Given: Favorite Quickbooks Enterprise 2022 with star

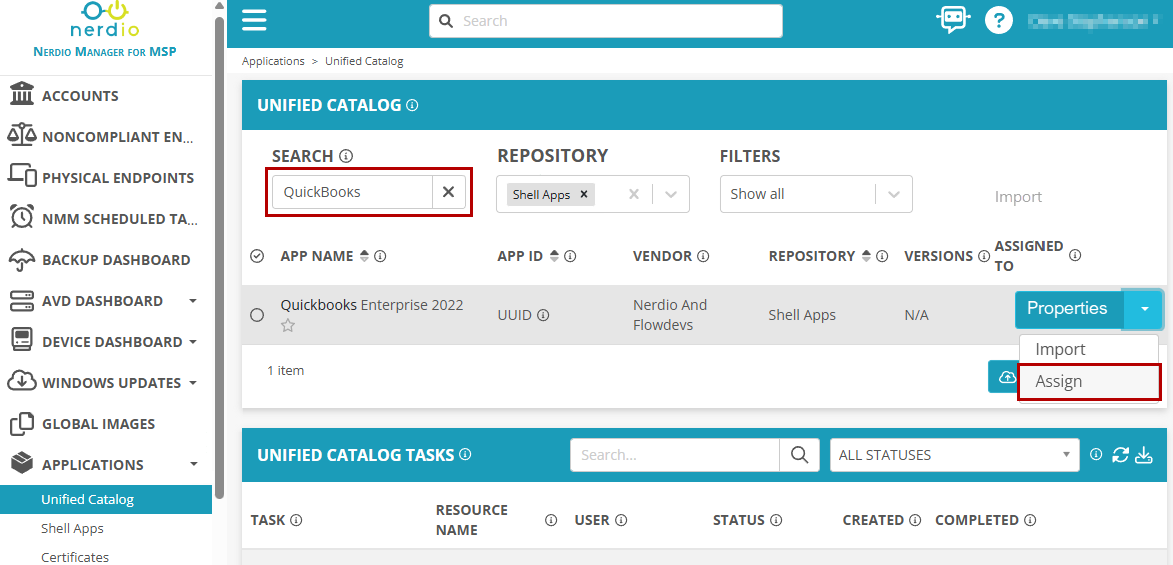Looking at the screenshot, I should tap(288, 326).
